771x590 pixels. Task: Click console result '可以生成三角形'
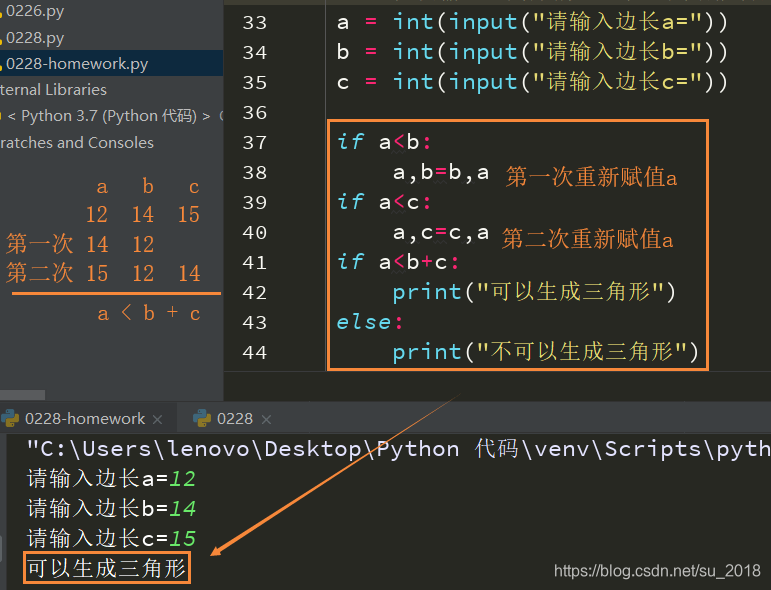(107, 568)
